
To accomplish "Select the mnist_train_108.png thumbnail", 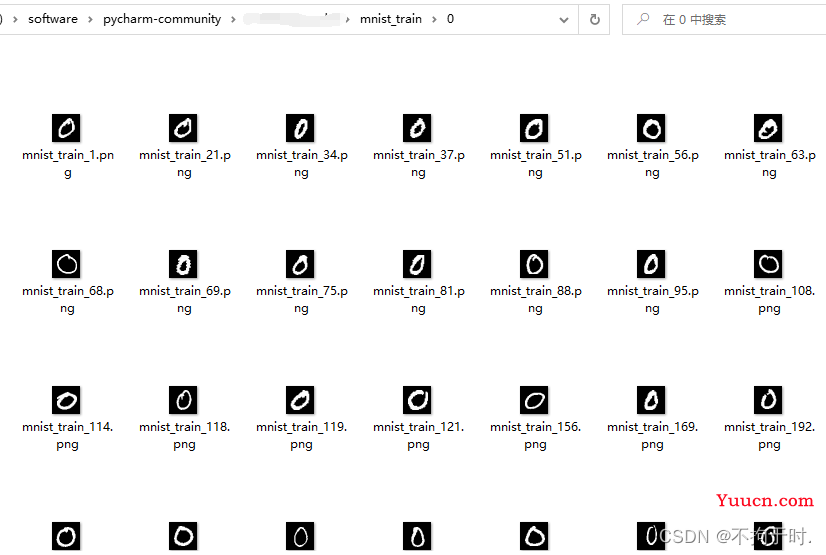I will 768,264.
